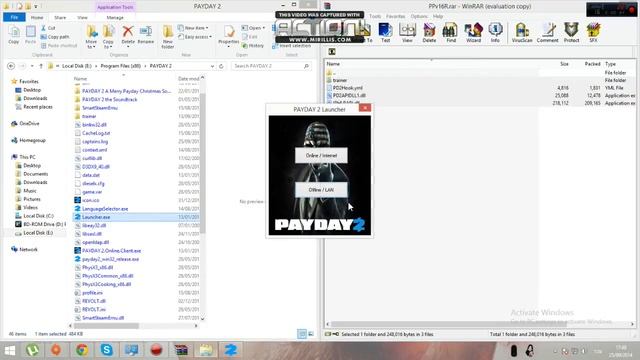
Task: Click WinRAR SFX toolbar icon
Action: 593,33
